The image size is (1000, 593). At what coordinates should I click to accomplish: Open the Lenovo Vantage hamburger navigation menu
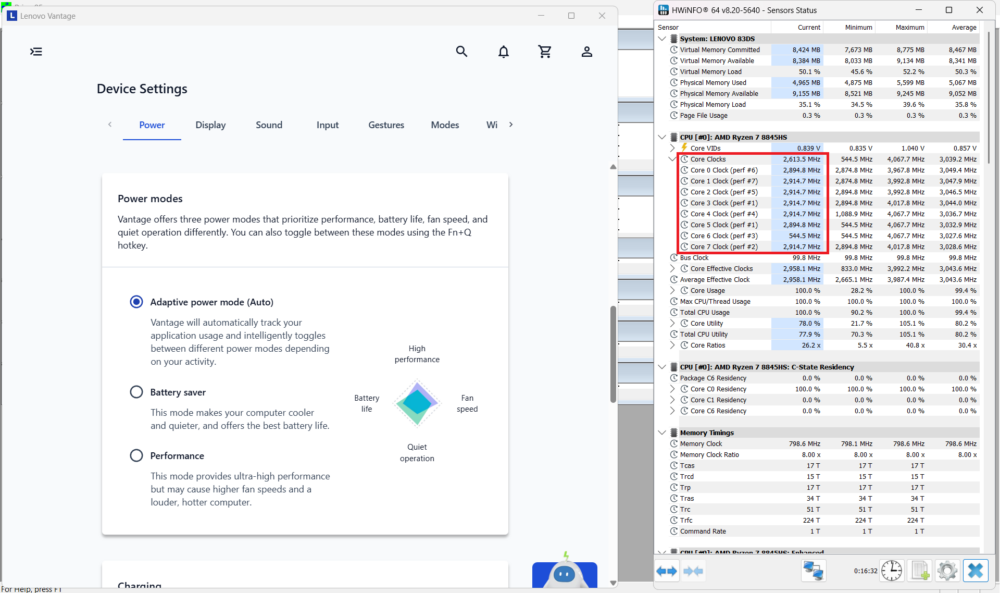pyautogui.click(x=36, y=52)
